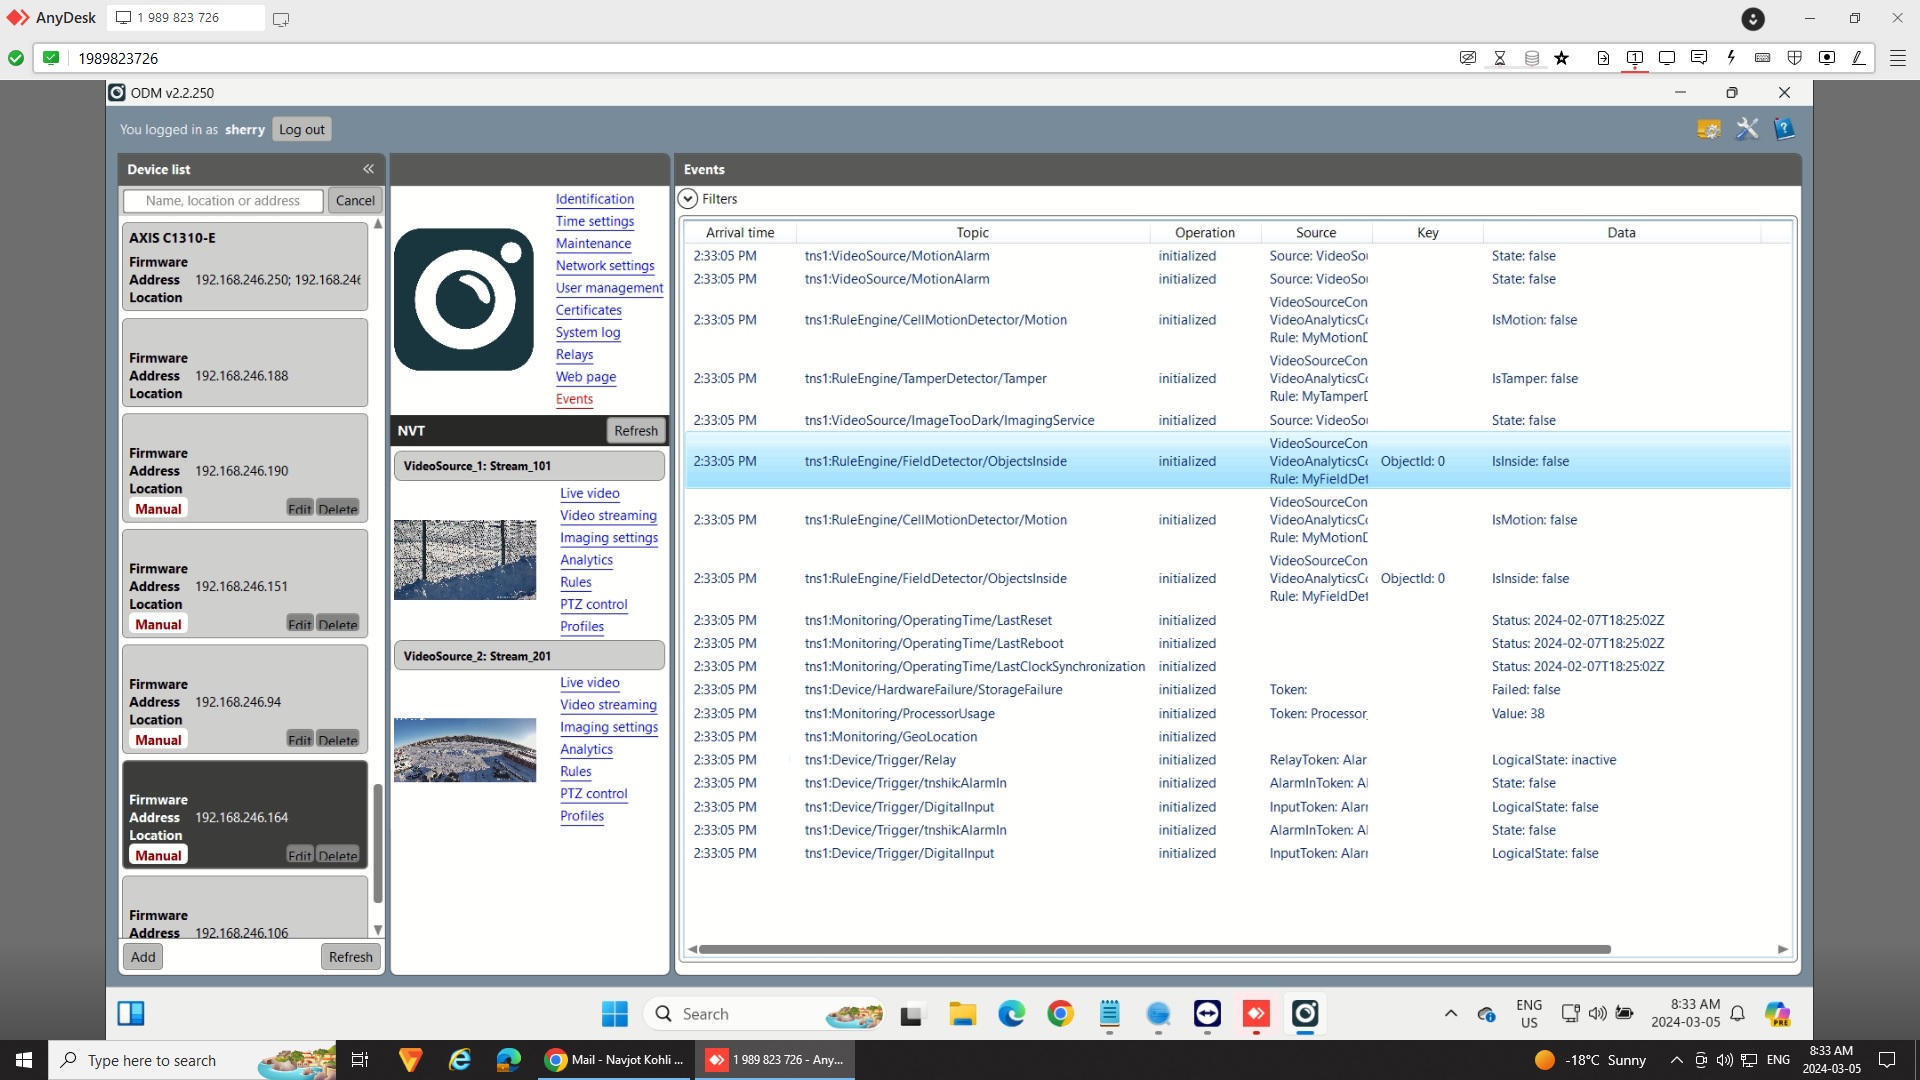Open the Network settings link
The image size is (1920, 1080).
[605, 266]
